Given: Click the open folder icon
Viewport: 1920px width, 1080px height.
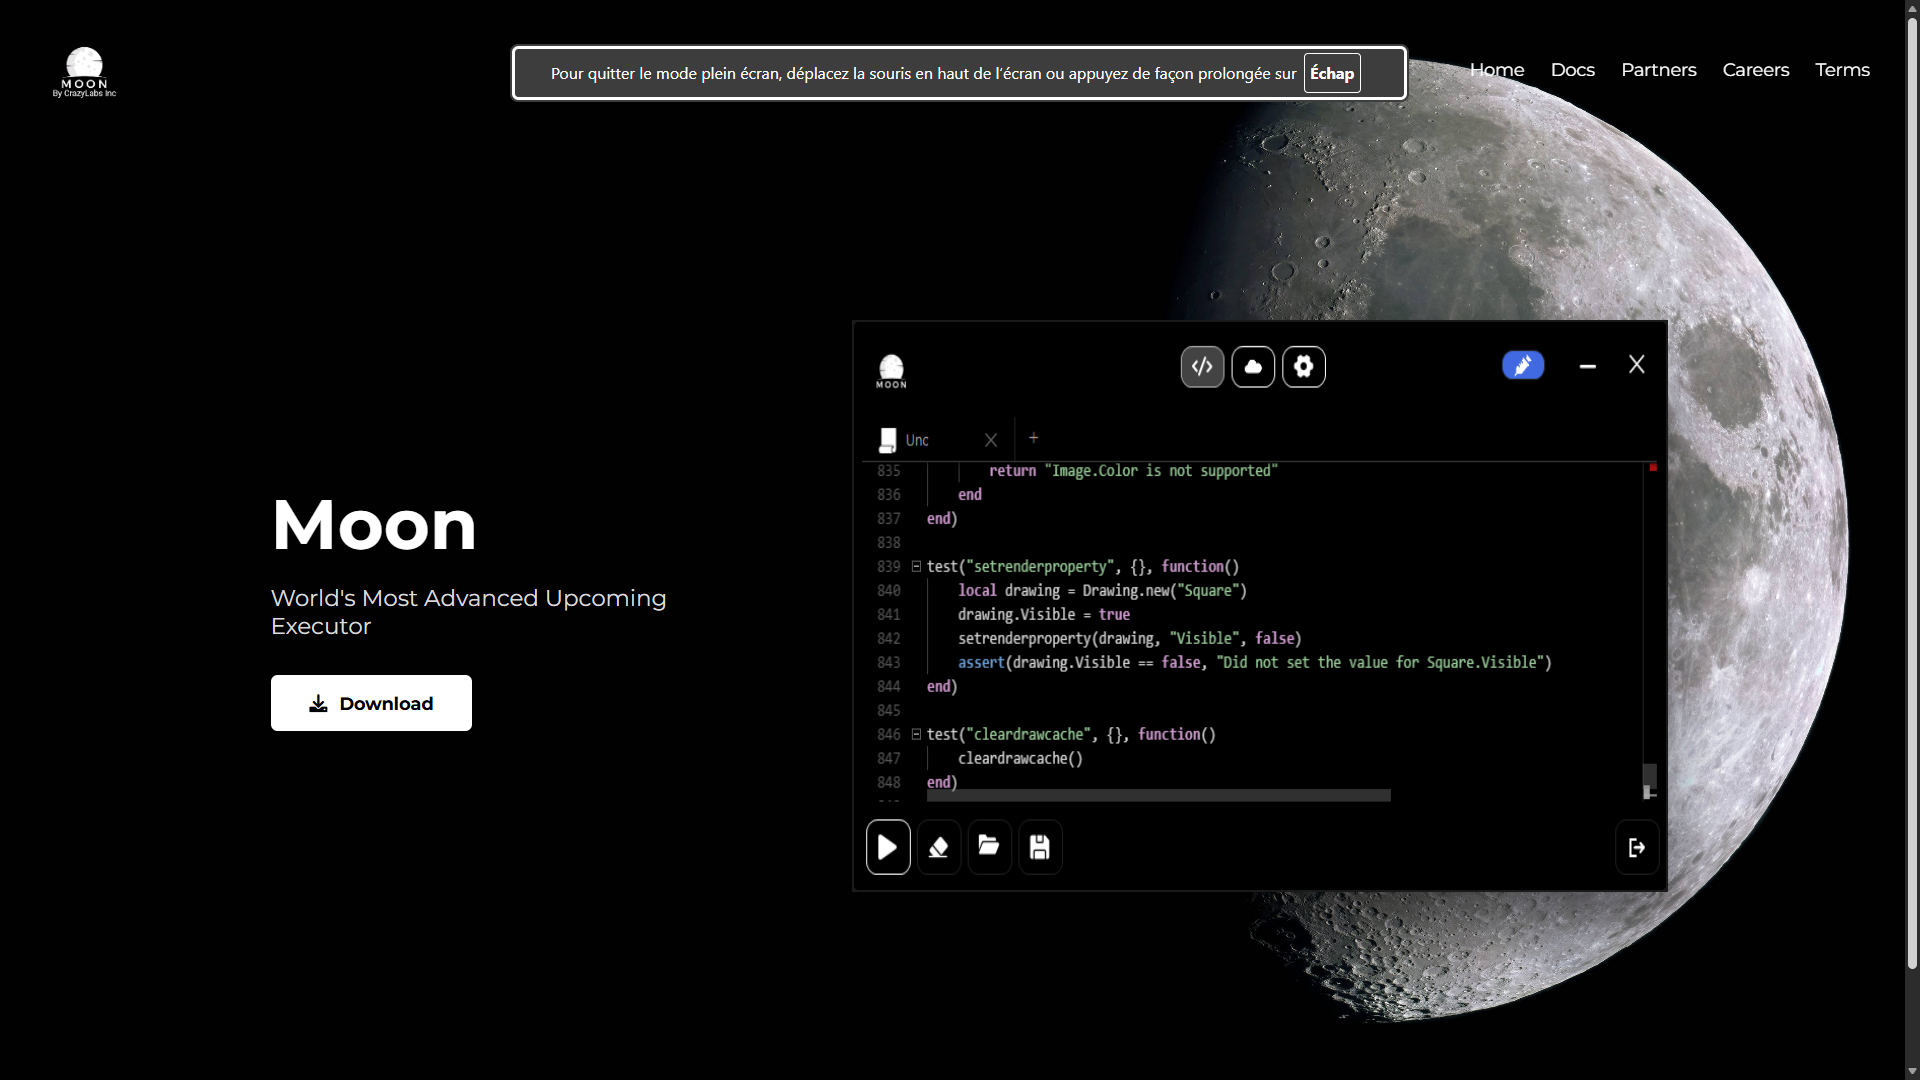Looking at the screenshot, I should (989, 847).
